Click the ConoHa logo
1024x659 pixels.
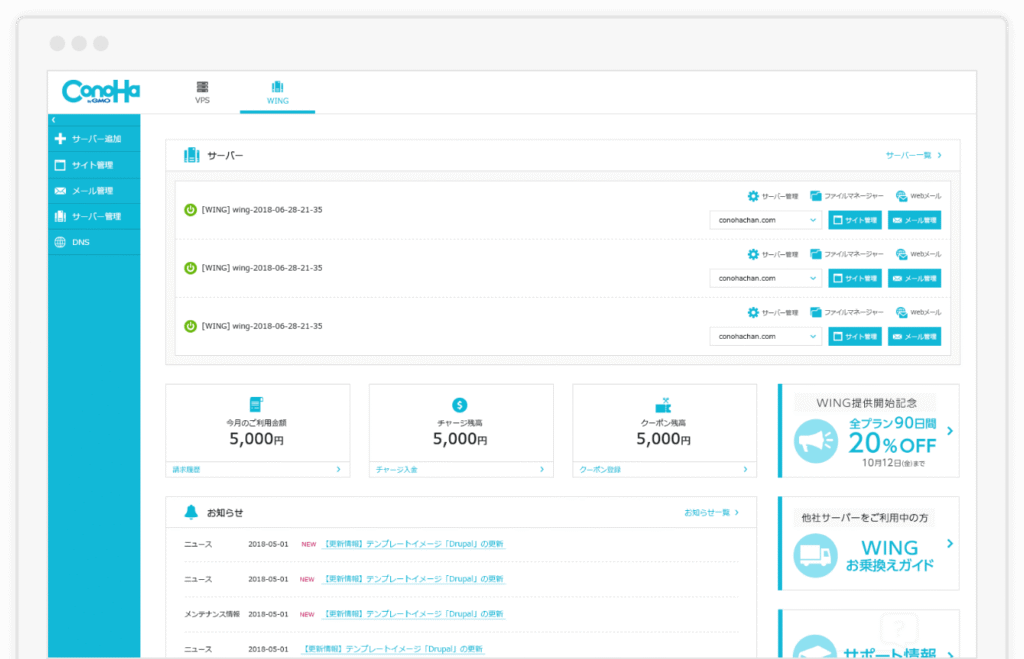click(x=100, y=92)
